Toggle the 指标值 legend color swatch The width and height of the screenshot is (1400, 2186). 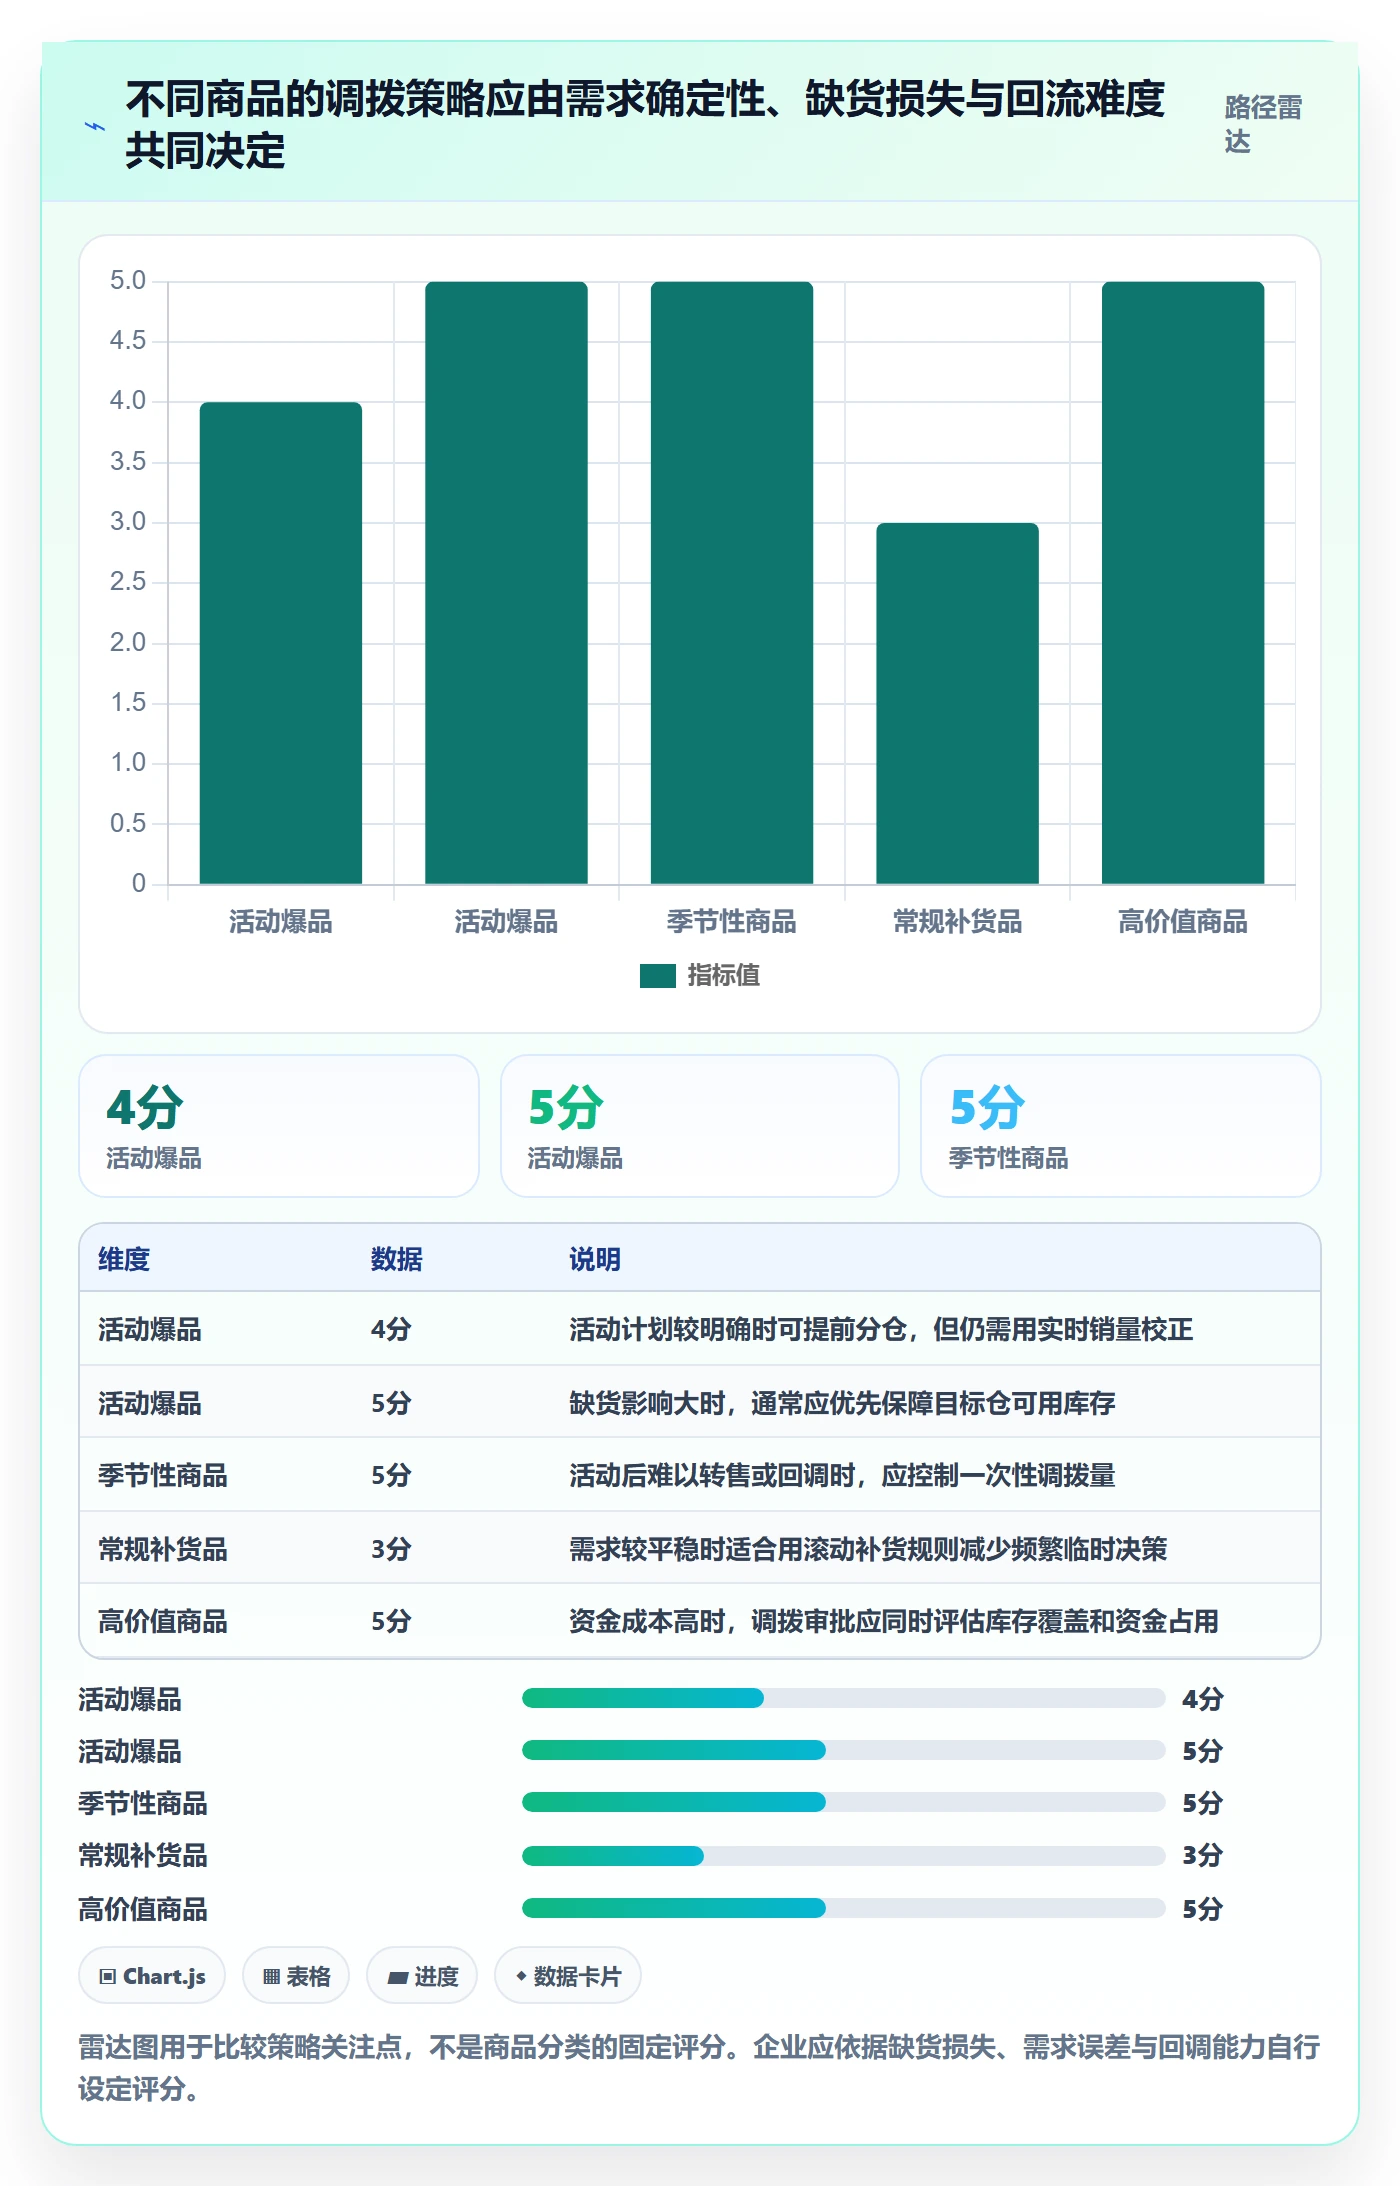[657, 976]
